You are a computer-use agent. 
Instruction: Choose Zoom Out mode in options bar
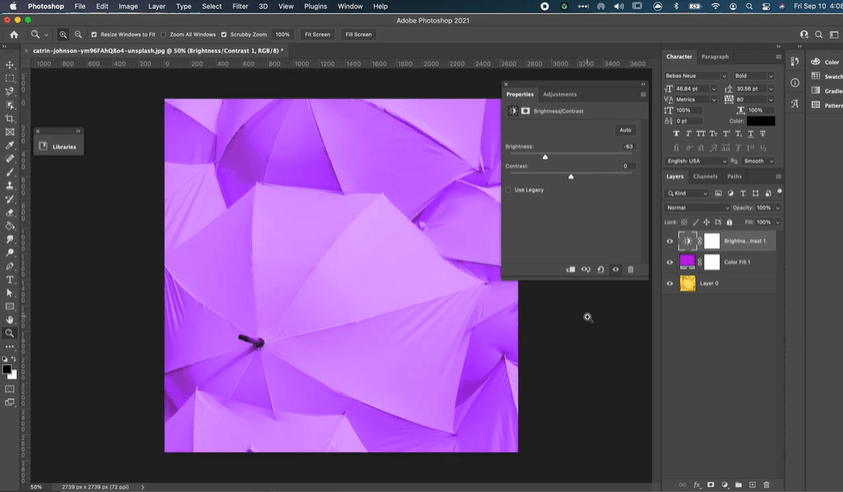click(x=78, y=34)
